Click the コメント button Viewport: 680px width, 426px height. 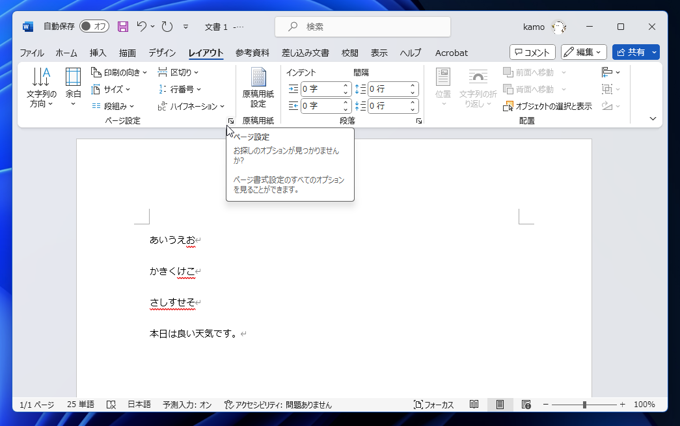click(x=532, y=52)
